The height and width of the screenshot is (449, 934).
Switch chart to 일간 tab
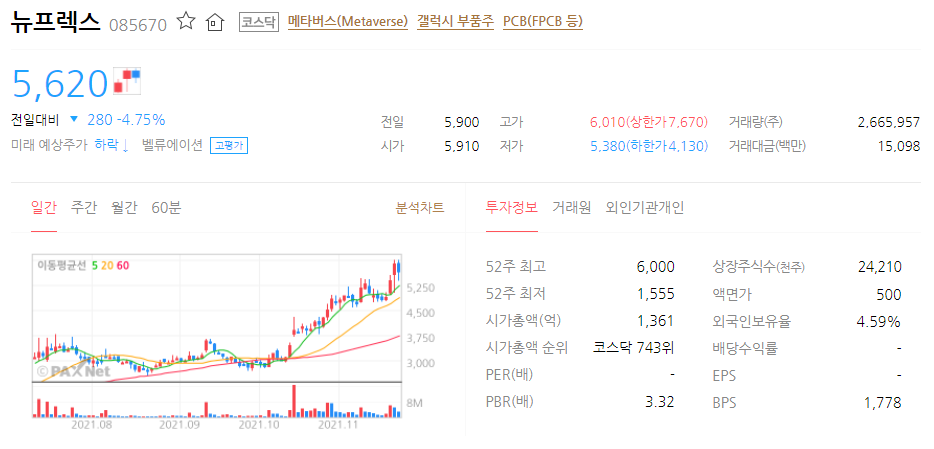43,208
